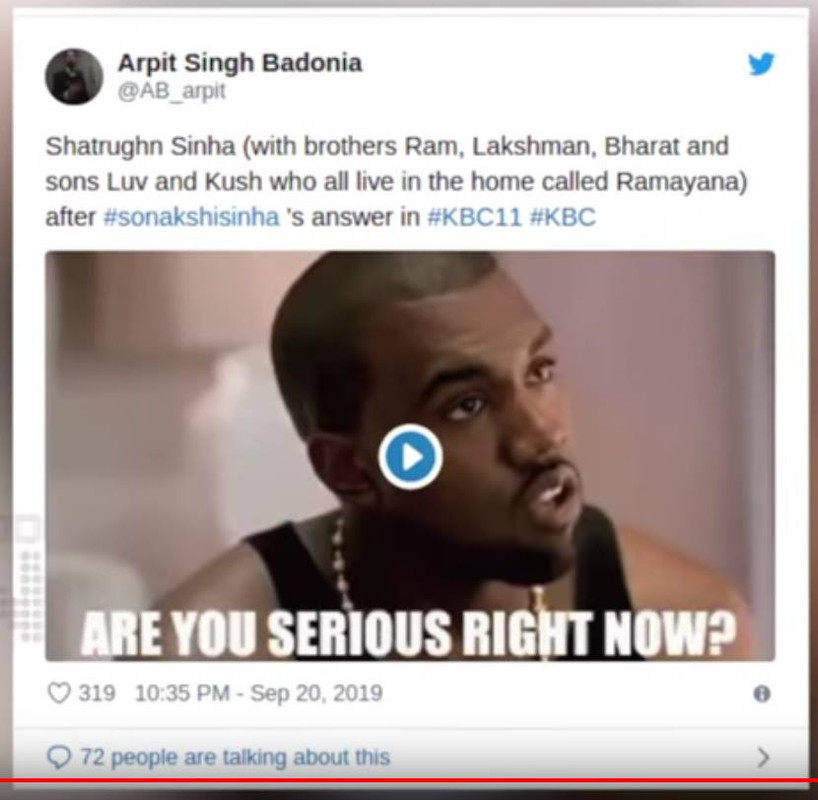This screenshot has height=800, width=818.
Task: Click the word "Ramayana)" in the tweet
Action: 681,182
